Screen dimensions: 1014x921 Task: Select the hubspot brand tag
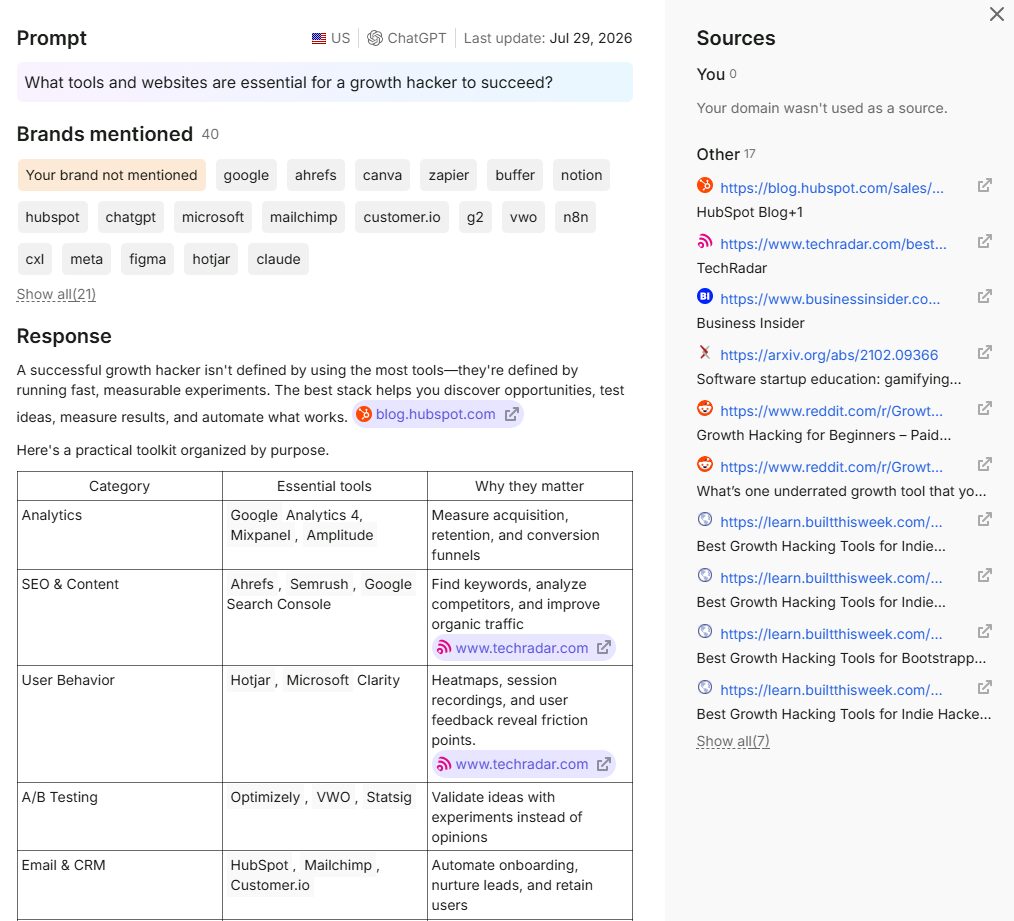(52, 217)
